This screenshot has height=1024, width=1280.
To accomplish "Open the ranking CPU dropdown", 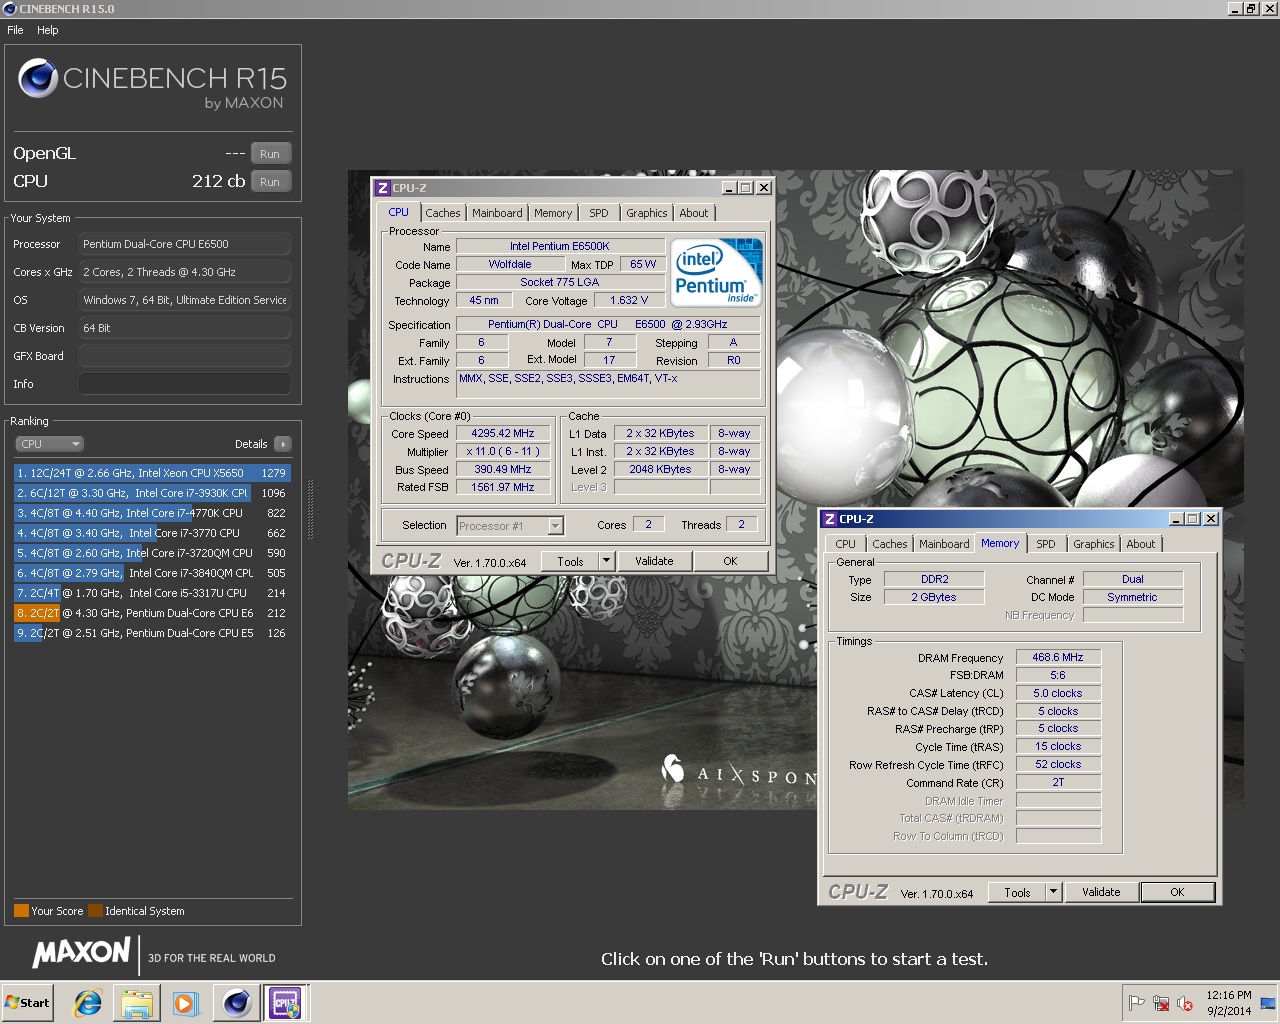I will click(49, 444).
